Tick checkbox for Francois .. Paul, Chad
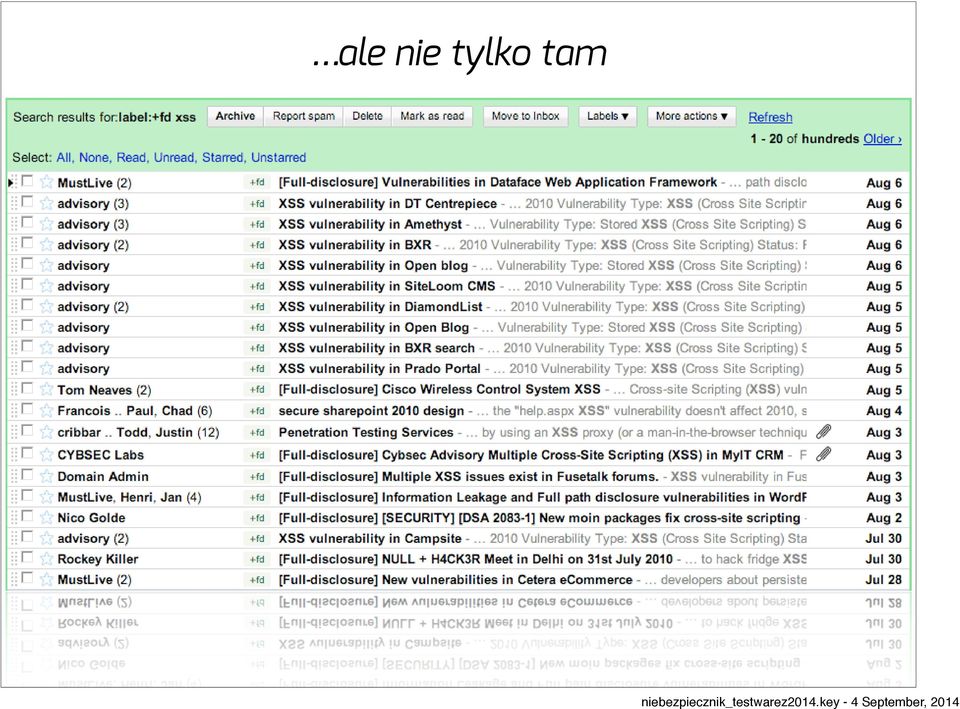The height and width of the screenshot is (709, 960). [x=27, y=410]
